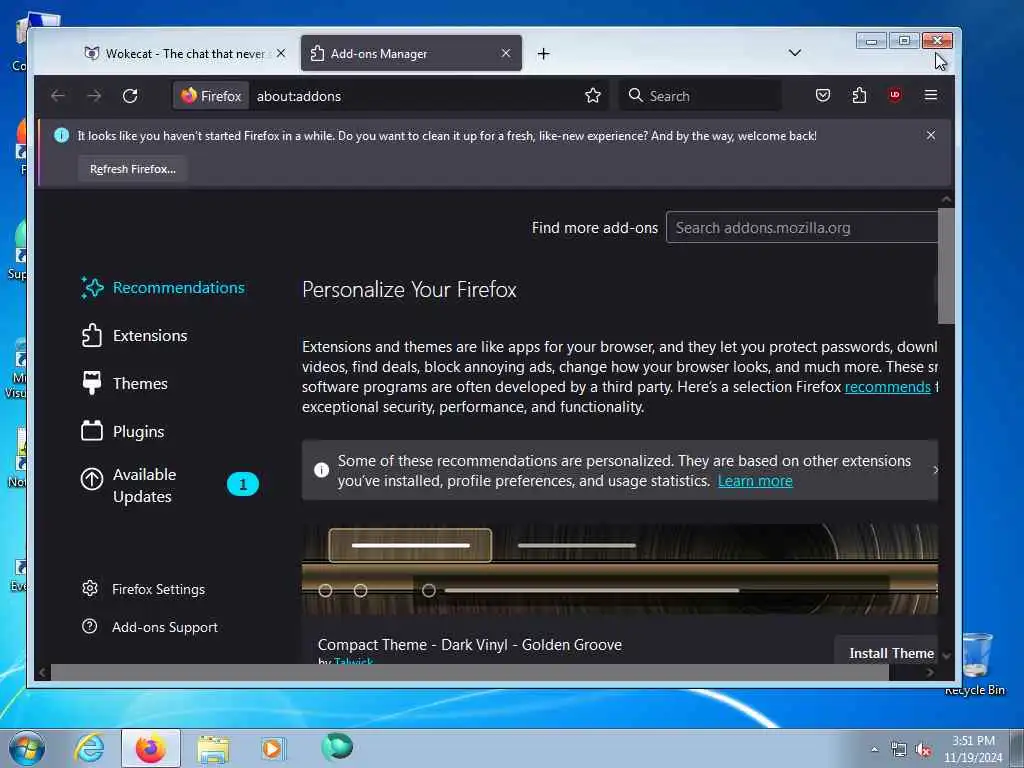Go back with the back arrow
This screenshot has width=1024, height=768.
57,96
